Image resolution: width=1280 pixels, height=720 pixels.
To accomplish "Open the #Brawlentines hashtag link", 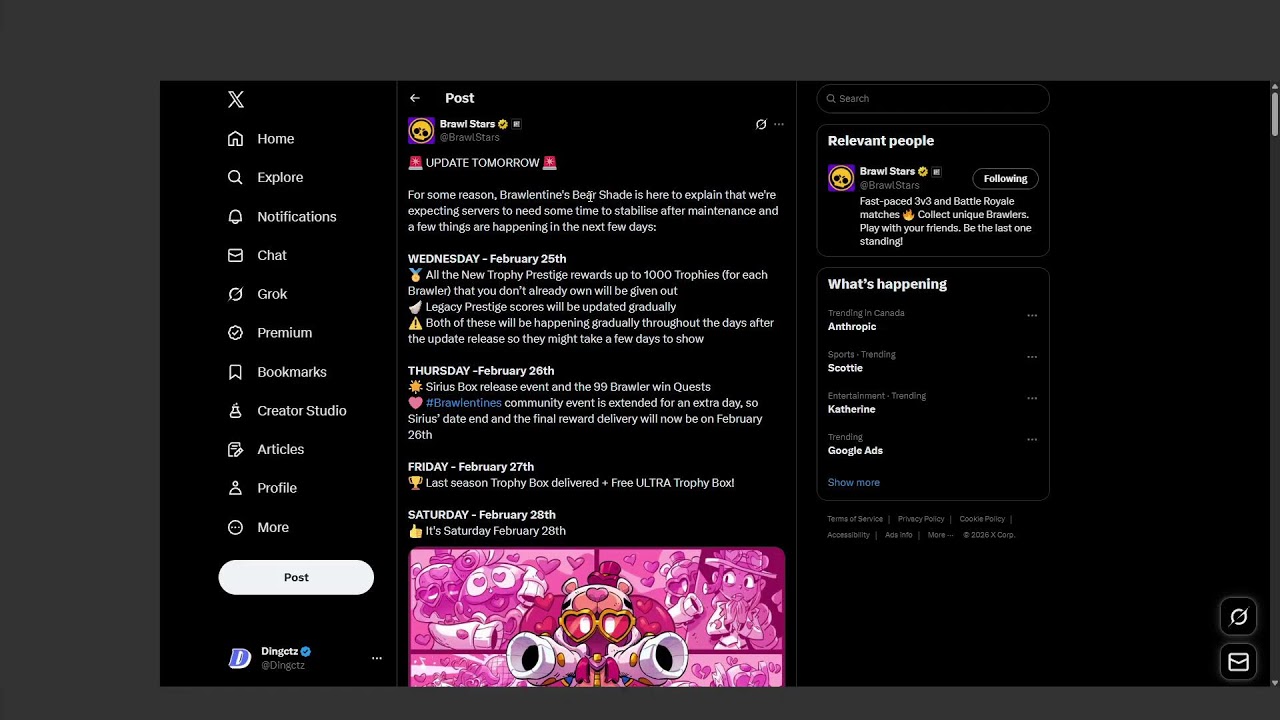I will [464, 403].
